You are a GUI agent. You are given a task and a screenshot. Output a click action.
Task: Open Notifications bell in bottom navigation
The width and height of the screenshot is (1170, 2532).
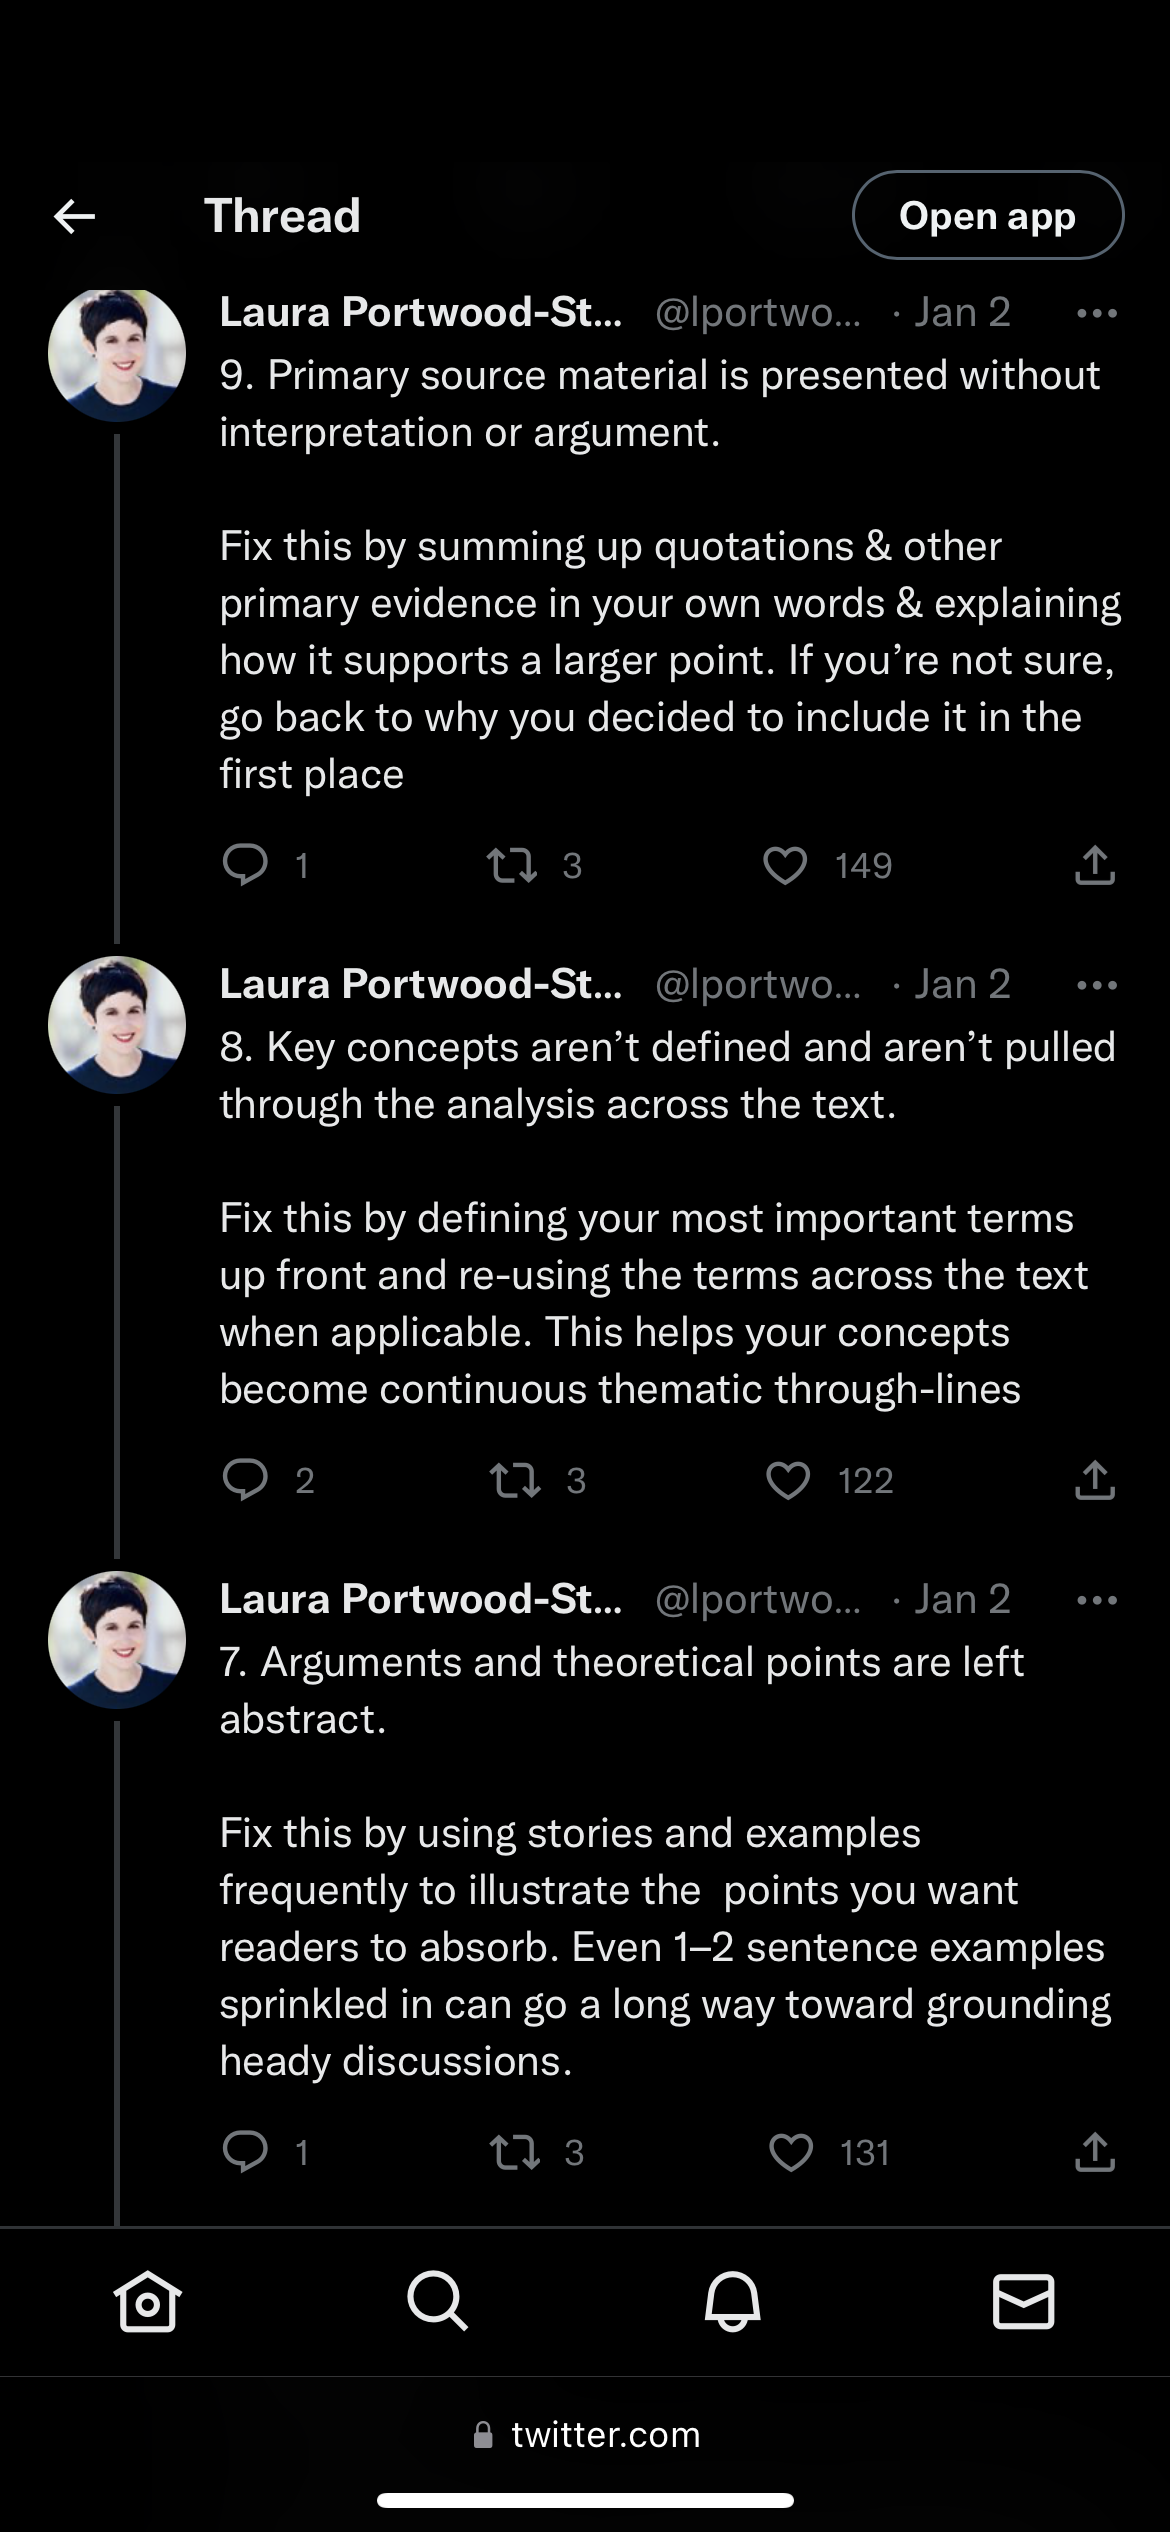pyautogui.click(x=732, y=2301)
